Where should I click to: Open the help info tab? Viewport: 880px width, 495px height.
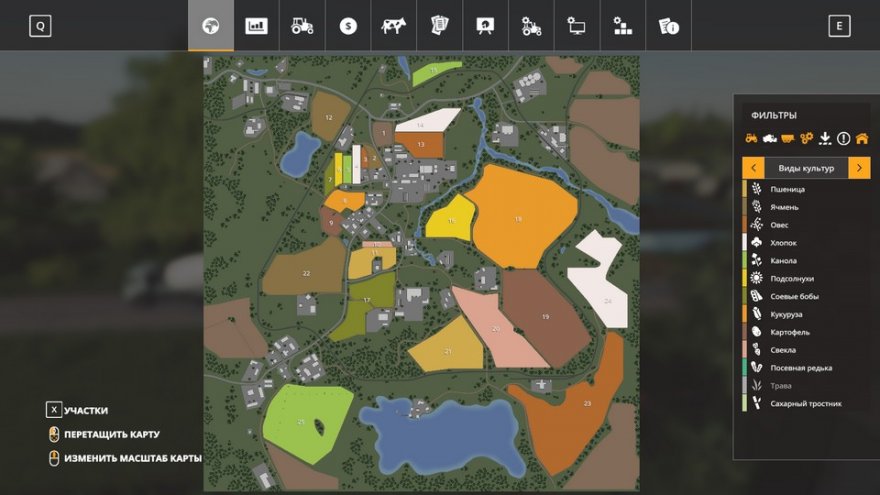668,26
